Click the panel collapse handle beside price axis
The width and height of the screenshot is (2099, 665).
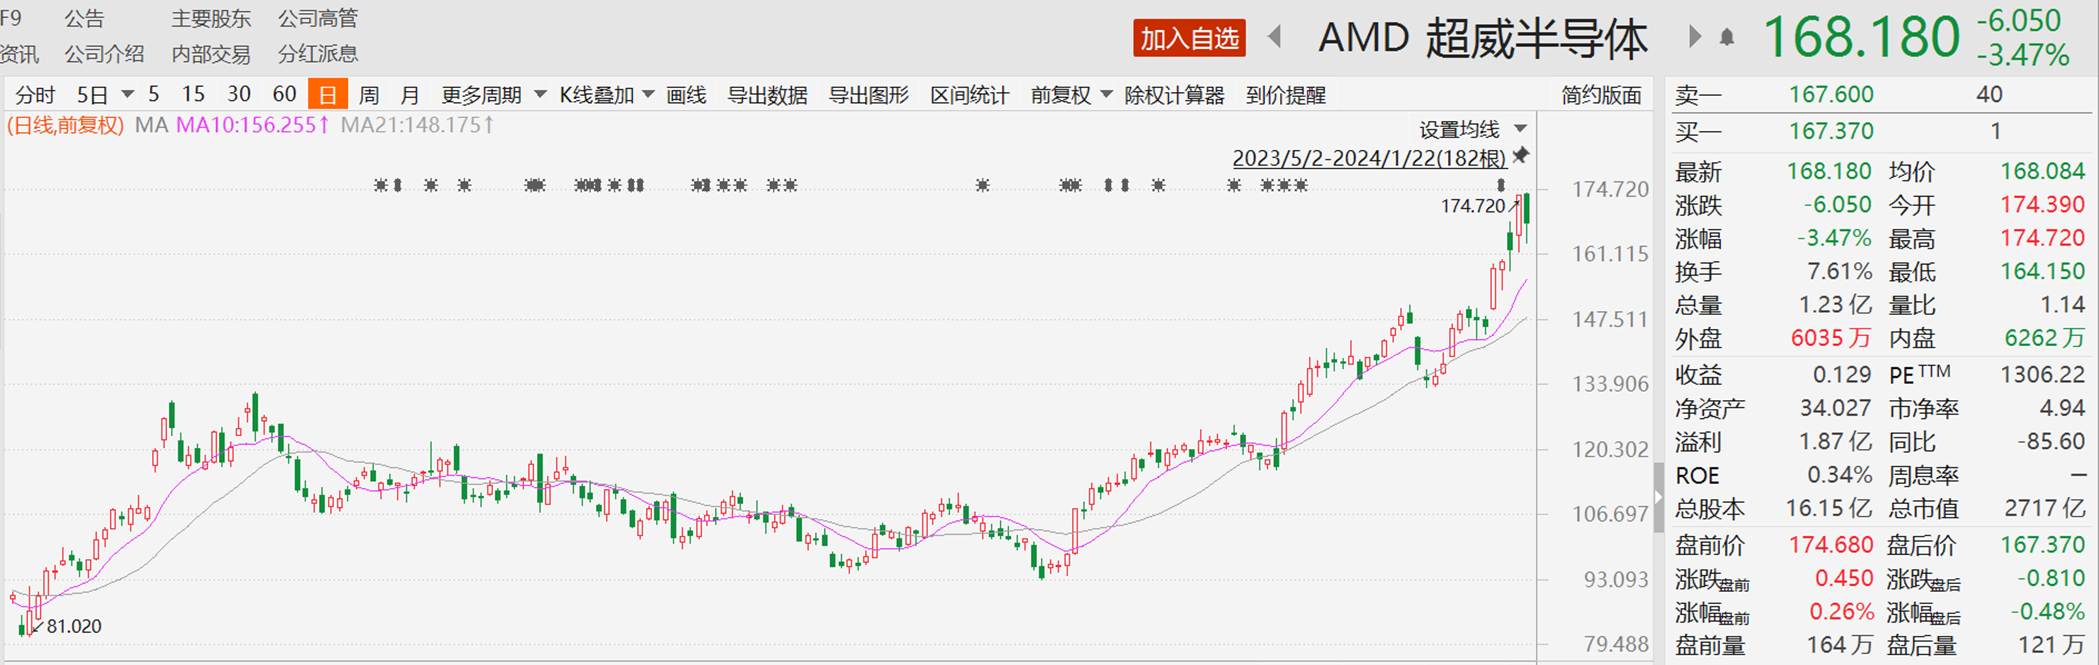[1658, 497]
